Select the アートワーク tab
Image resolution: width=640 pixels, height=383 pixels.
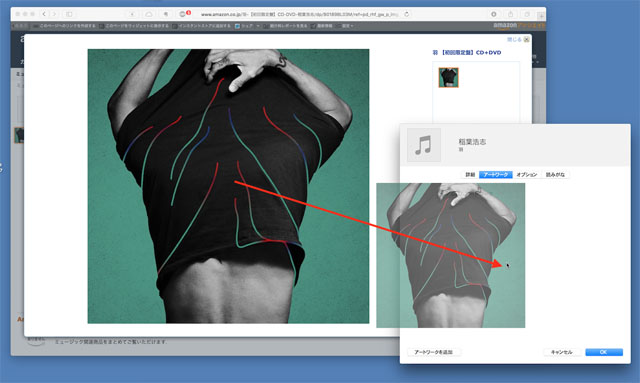tap(496, 175)
